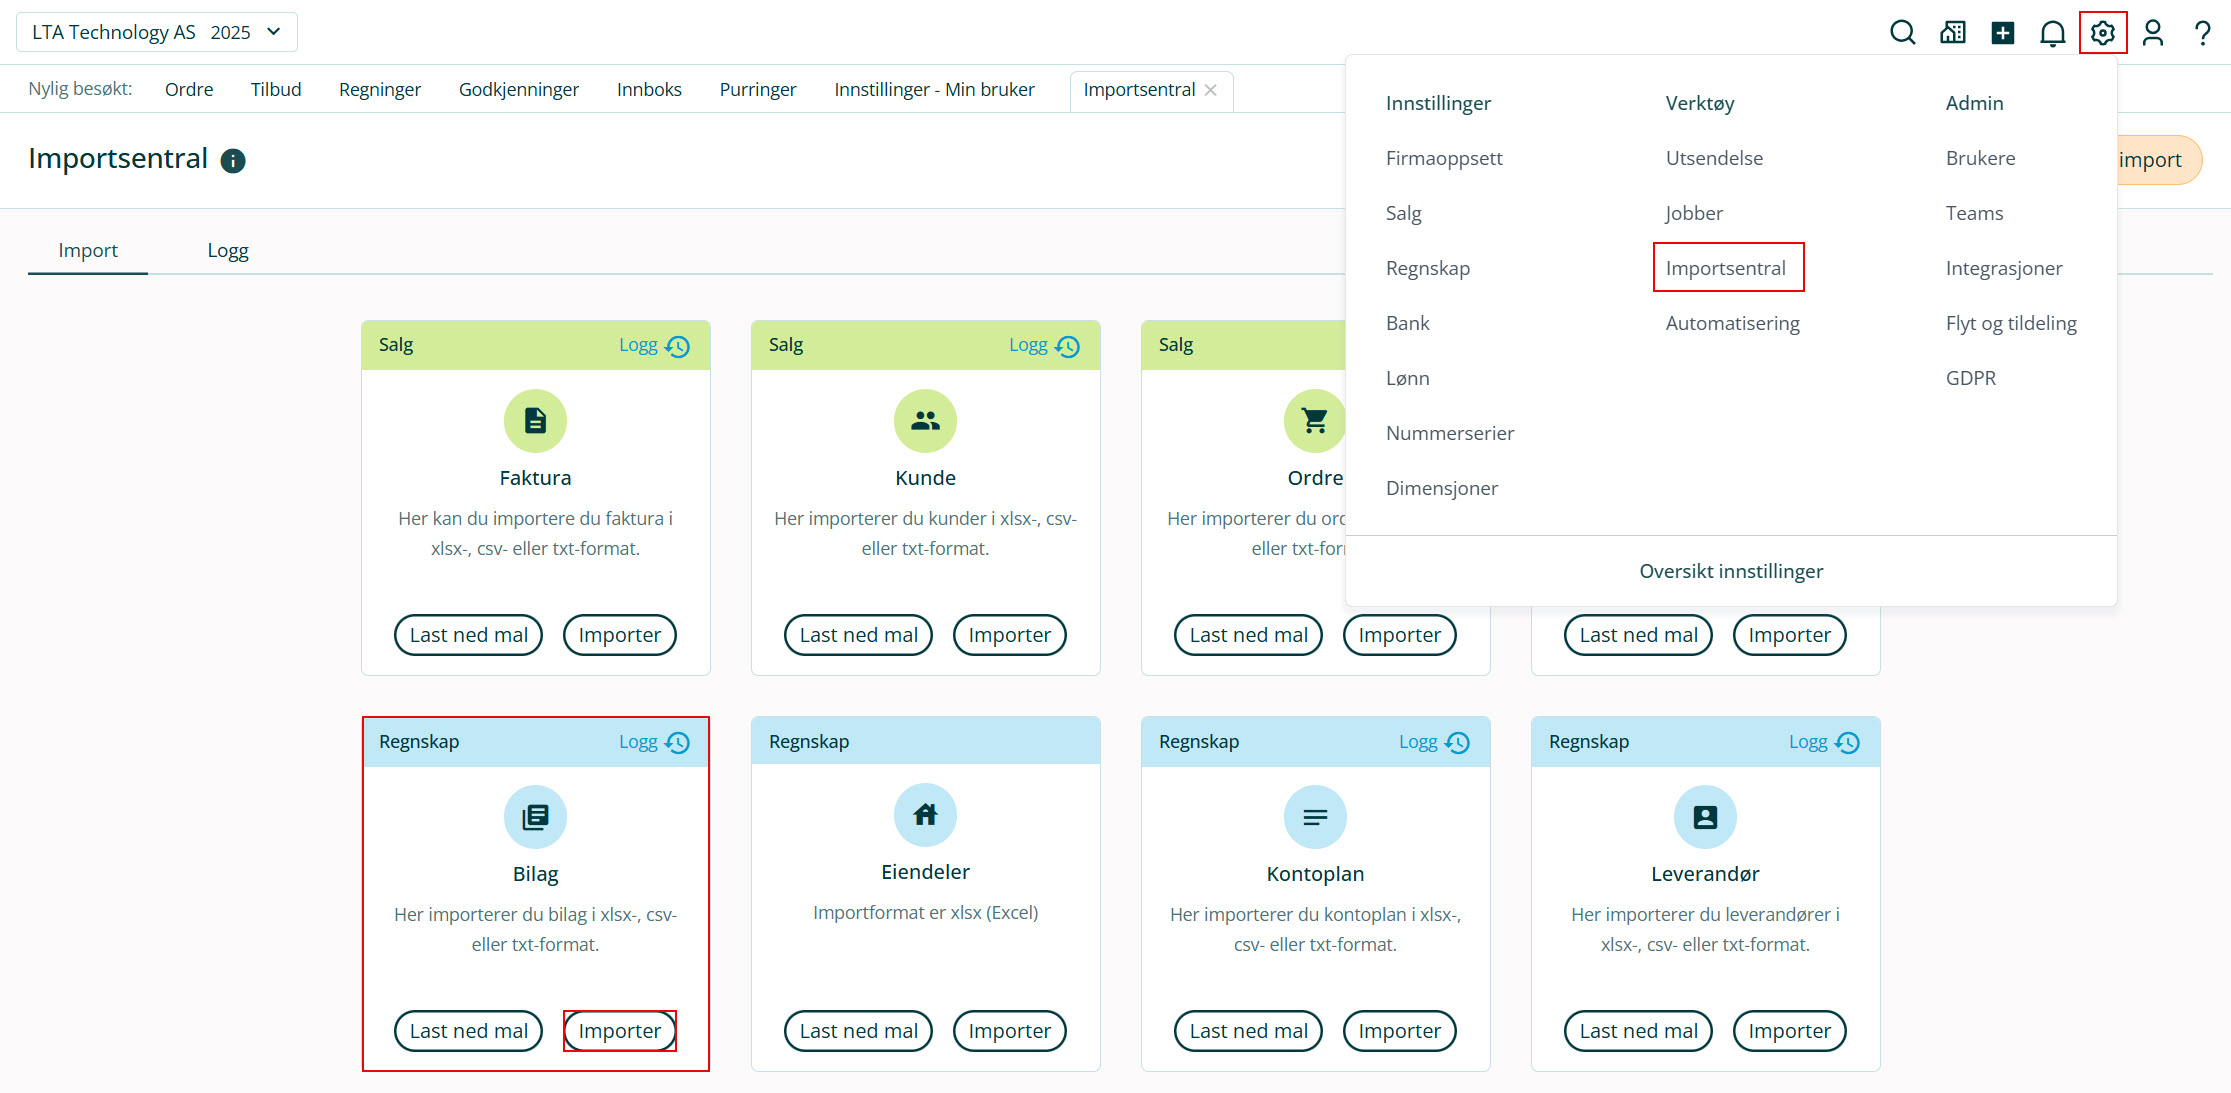Click Logg link on Leverandør card
Viewport: 2231px width, 1093px height.
coord(1807,742)
